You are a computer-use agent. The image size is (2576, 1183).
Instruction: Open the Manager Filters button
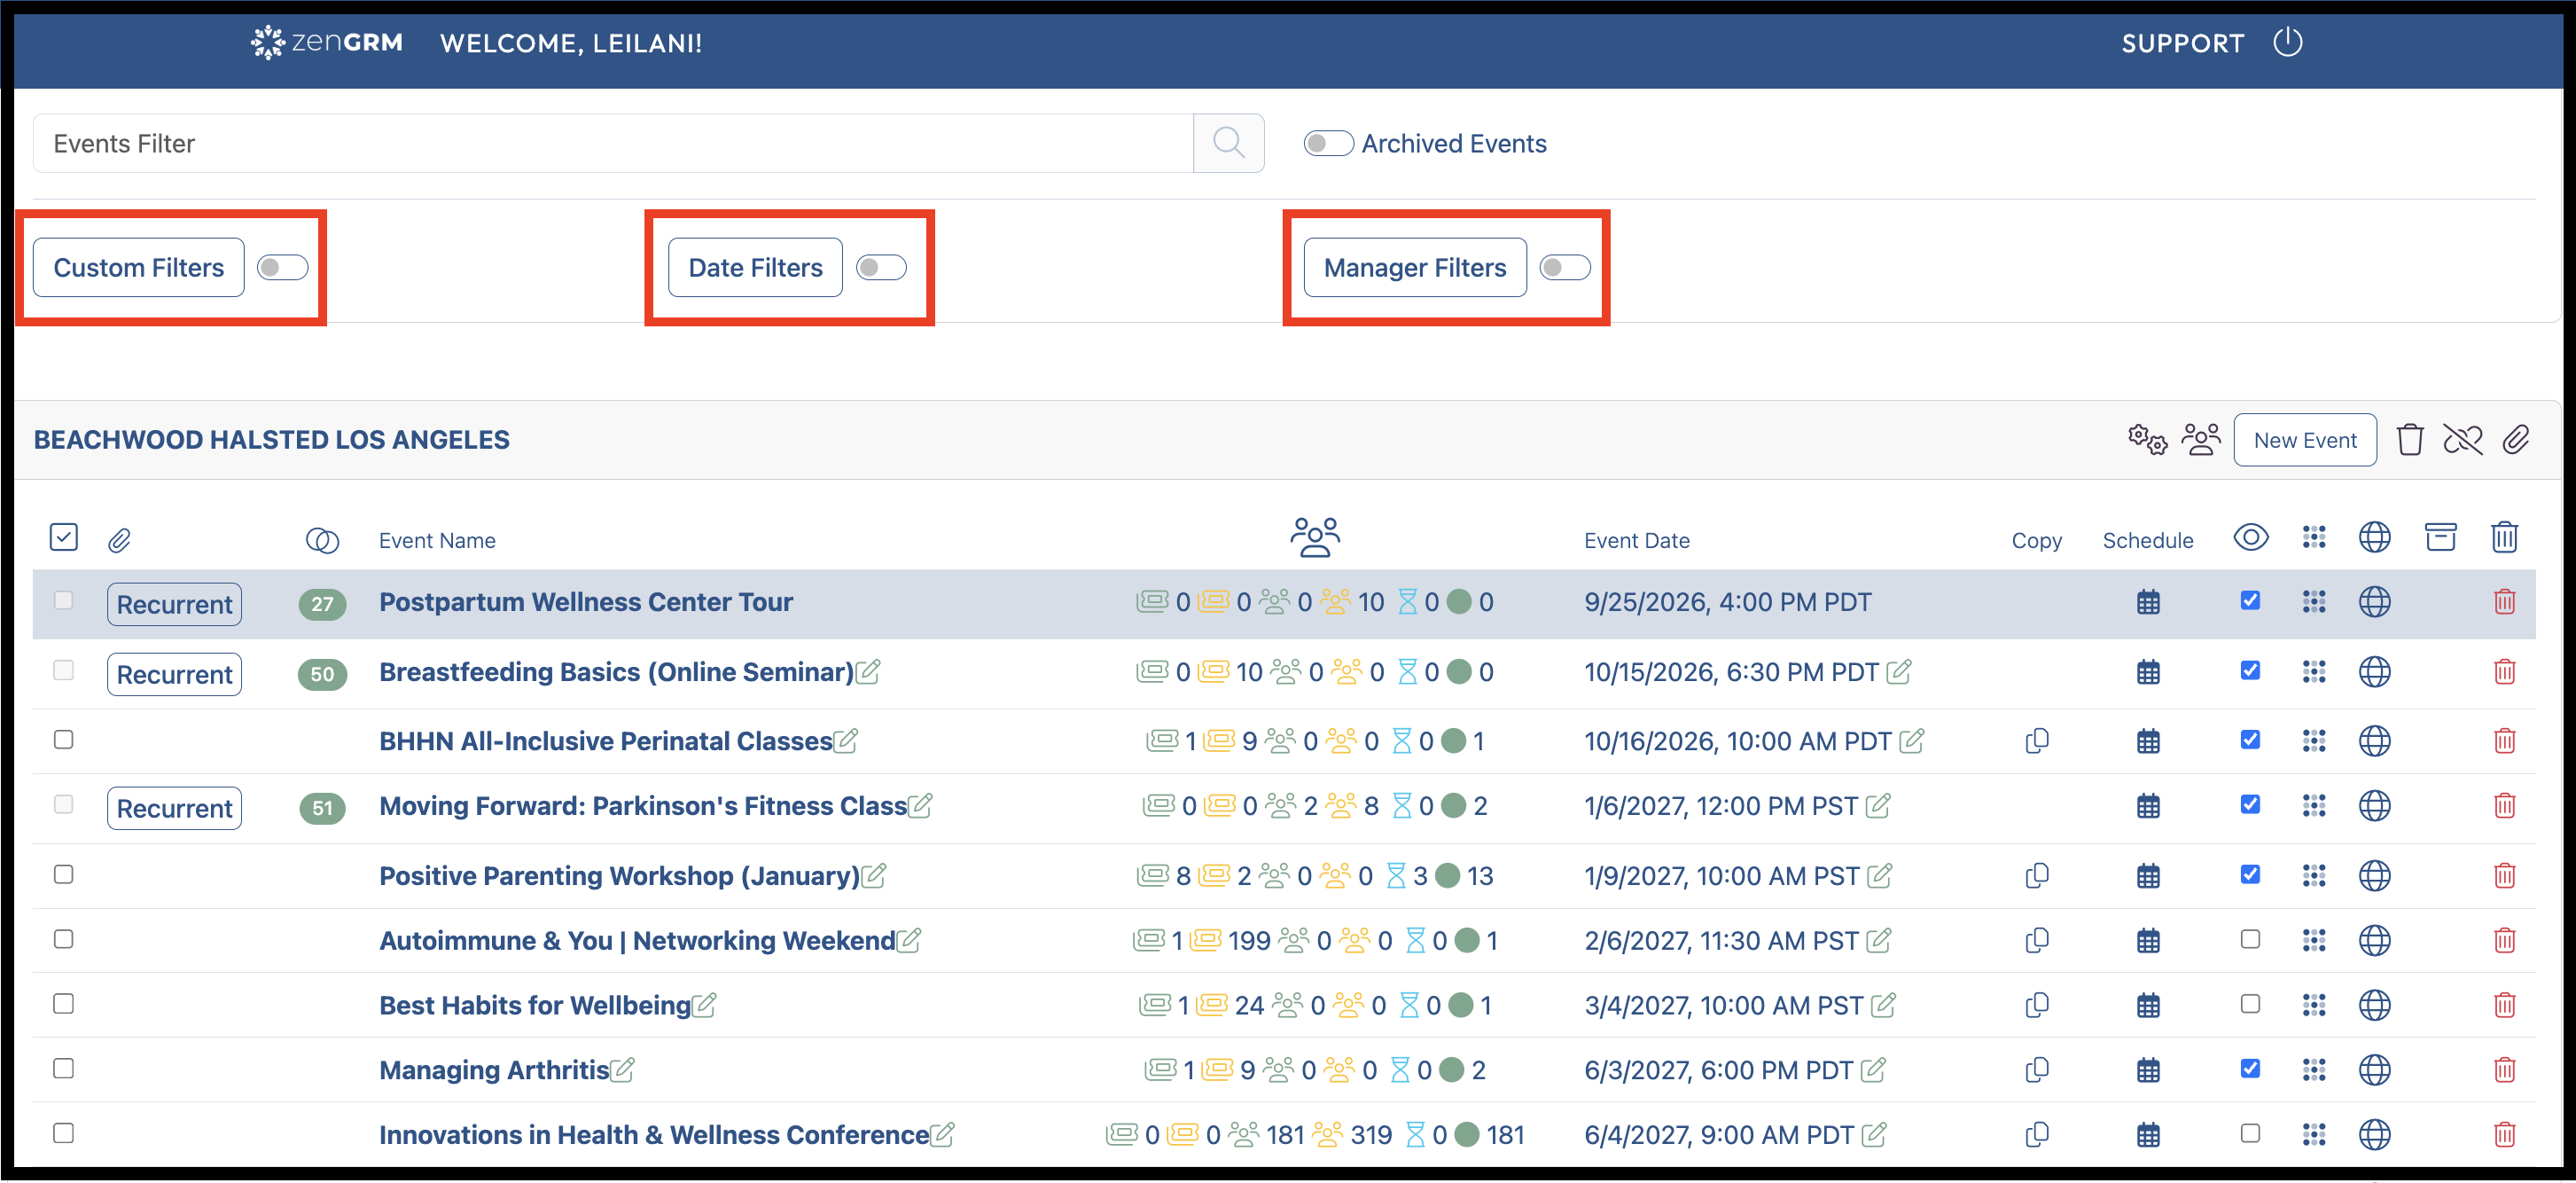click(1415, 267)
